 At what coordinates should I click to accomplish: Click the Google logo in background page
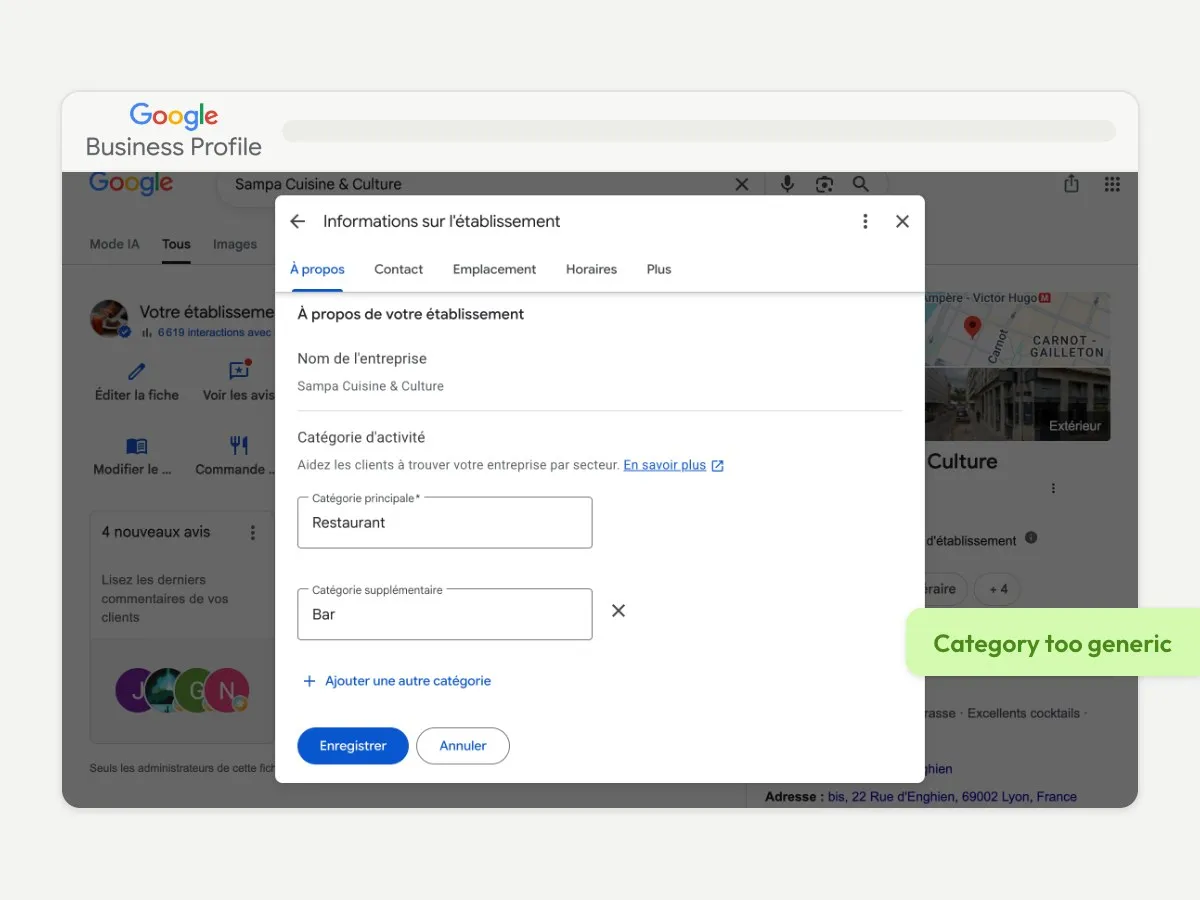point(131,184)
